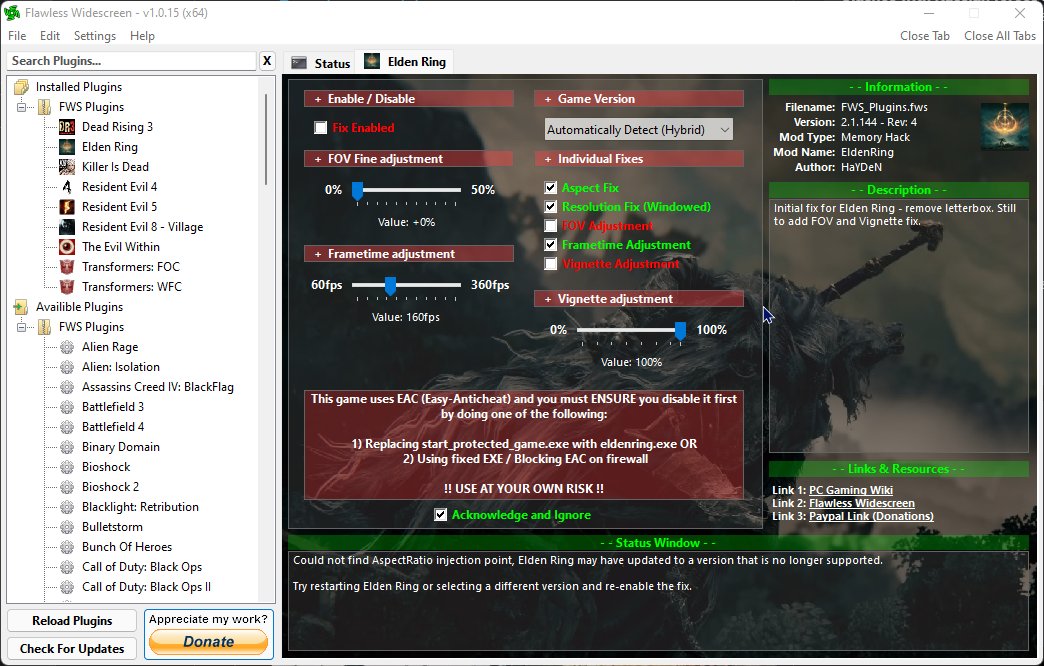
Task: Click the Donate button
Action: (208, 641)
